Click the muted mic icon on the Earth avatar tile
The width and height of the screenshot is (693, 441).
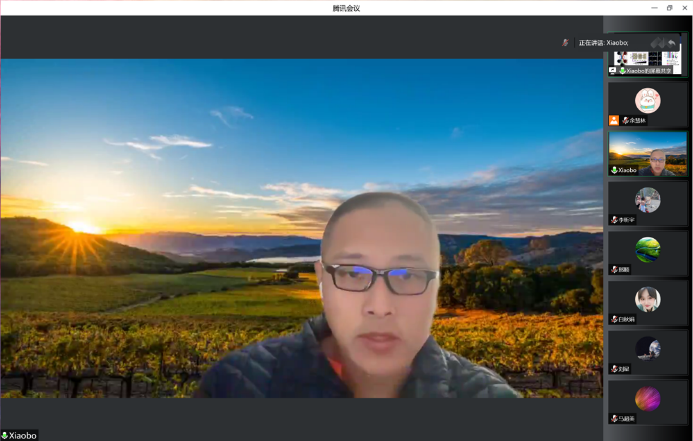pyautogui.click(x=614, y=368)
